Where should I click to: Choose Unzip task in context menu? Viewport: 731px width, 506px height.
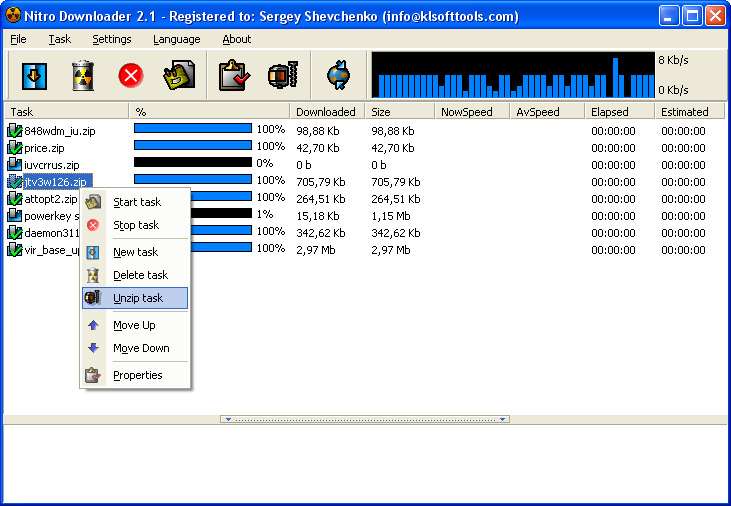tap(135, 298)
